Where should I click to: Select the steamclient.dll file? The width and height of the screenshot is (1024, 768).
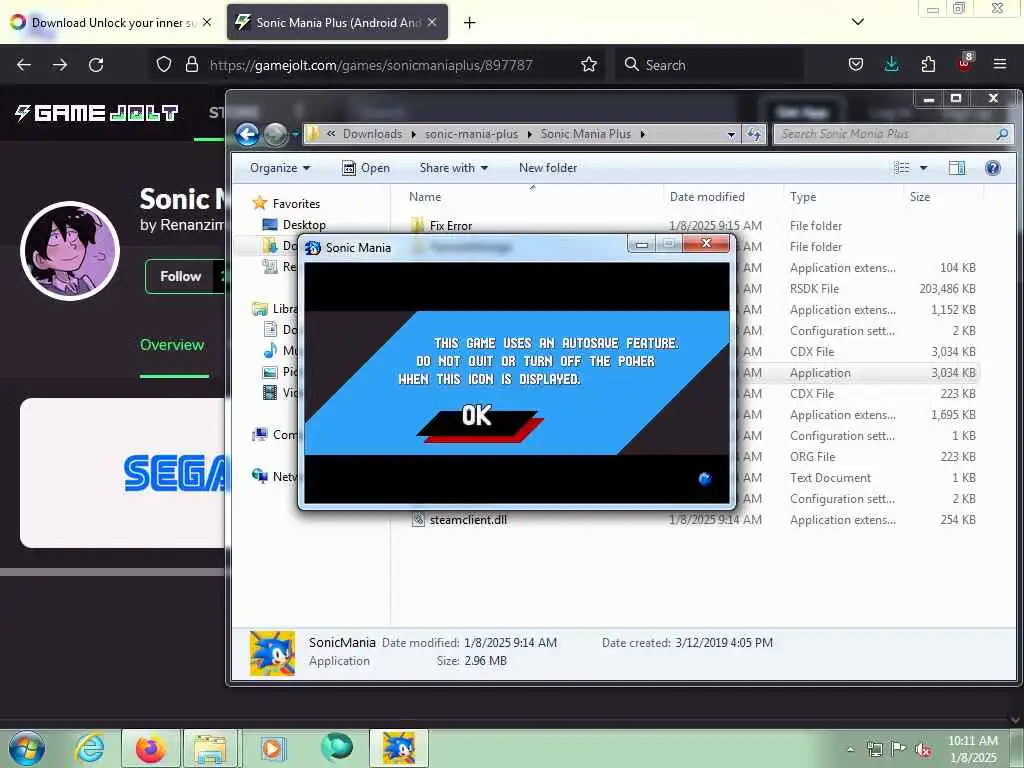(x=468, y=520)
